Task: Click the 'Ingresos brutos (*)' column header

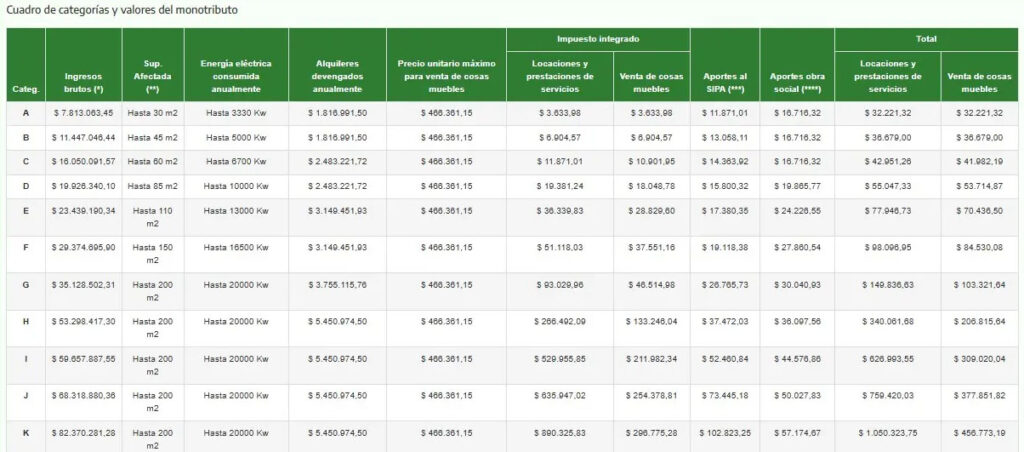Action: [x=83, y=82]
